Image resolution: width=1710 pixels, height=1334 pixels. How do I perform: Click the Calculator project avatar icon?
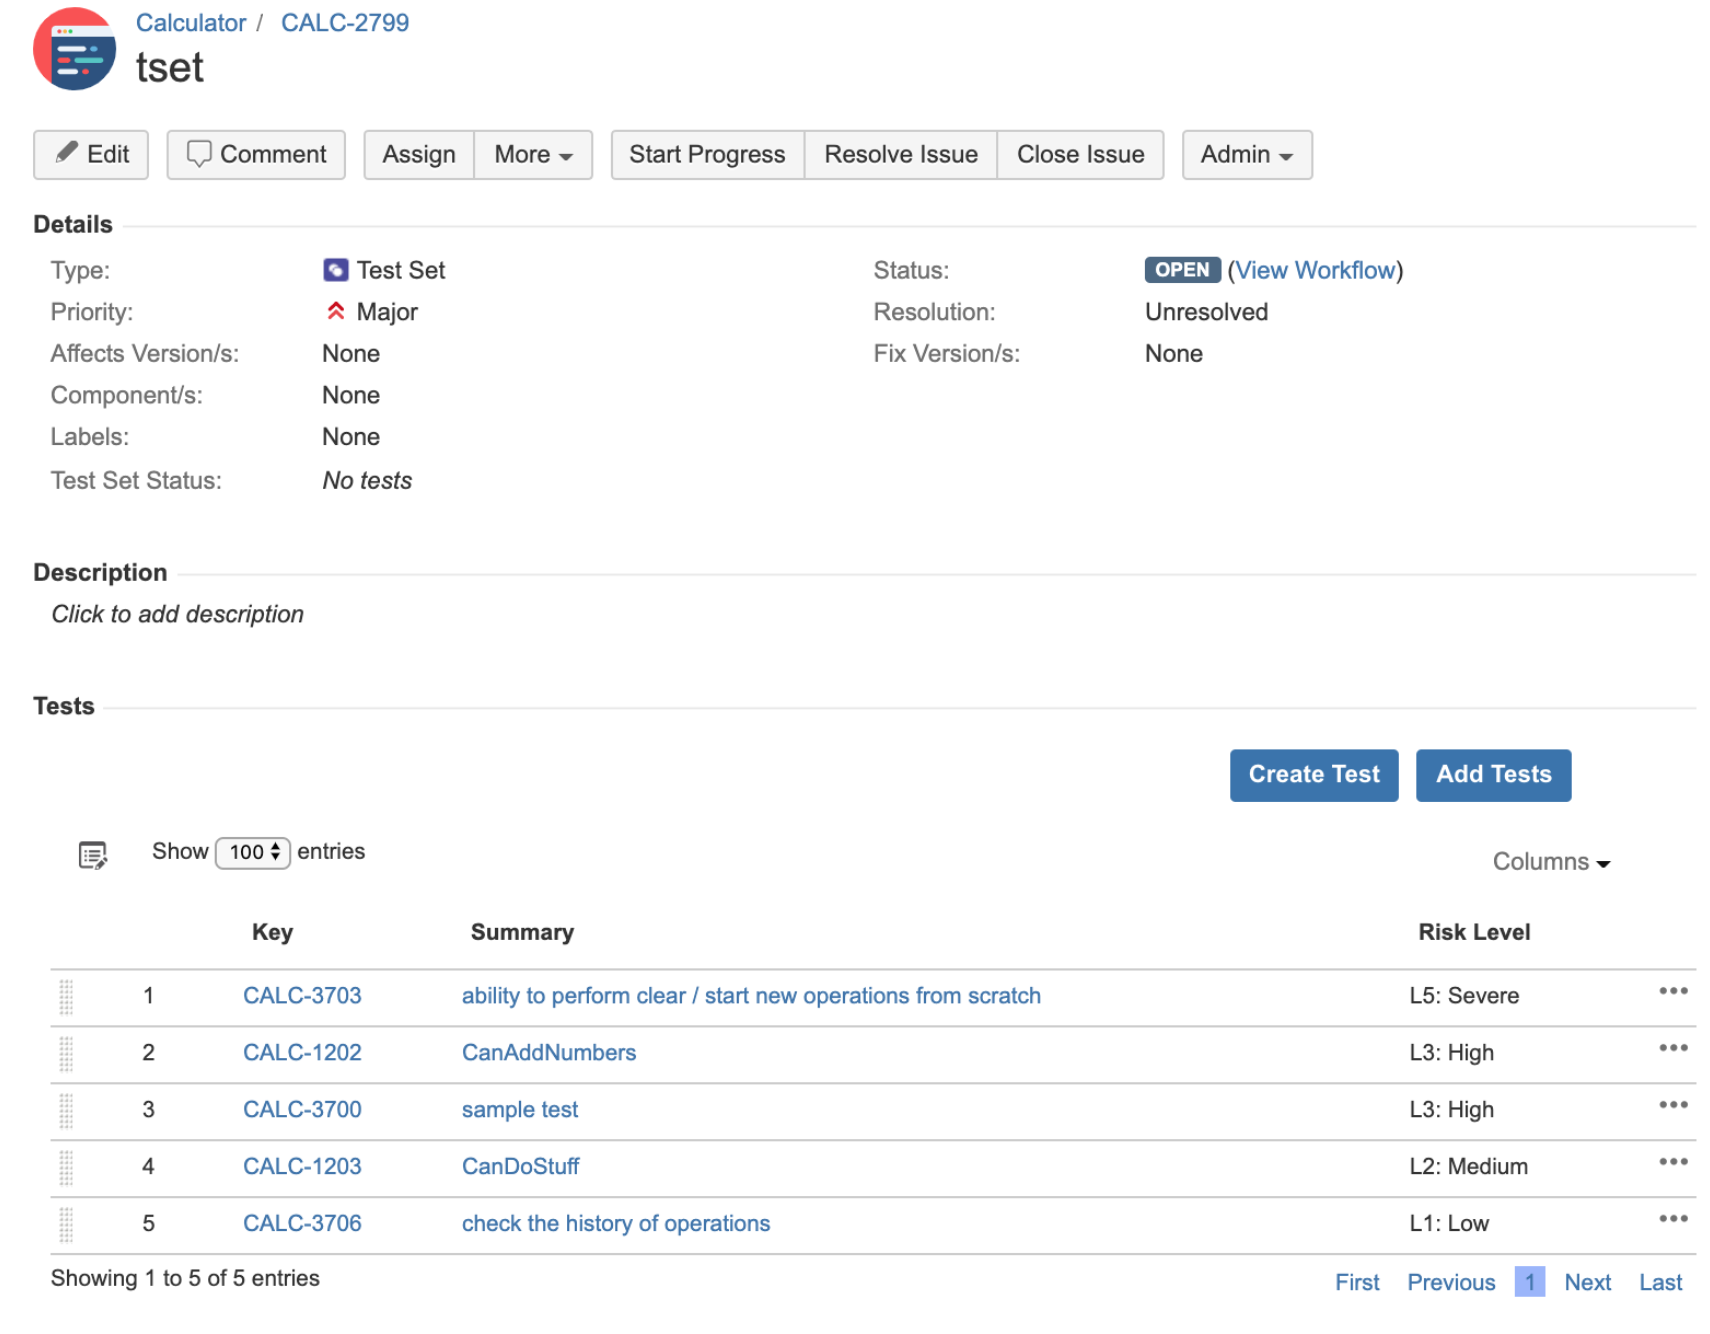pos(74,48)
